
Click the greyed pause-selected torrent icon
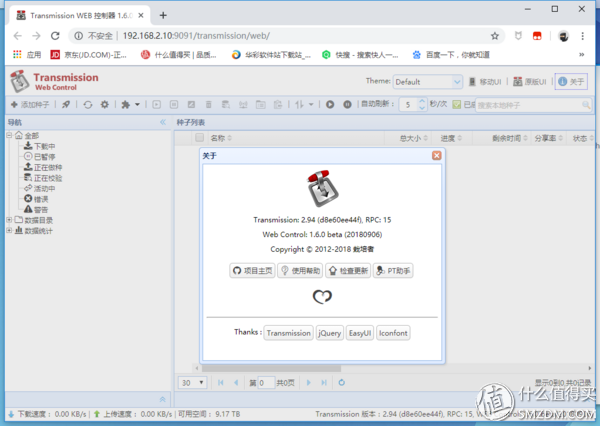coord(174,104)
